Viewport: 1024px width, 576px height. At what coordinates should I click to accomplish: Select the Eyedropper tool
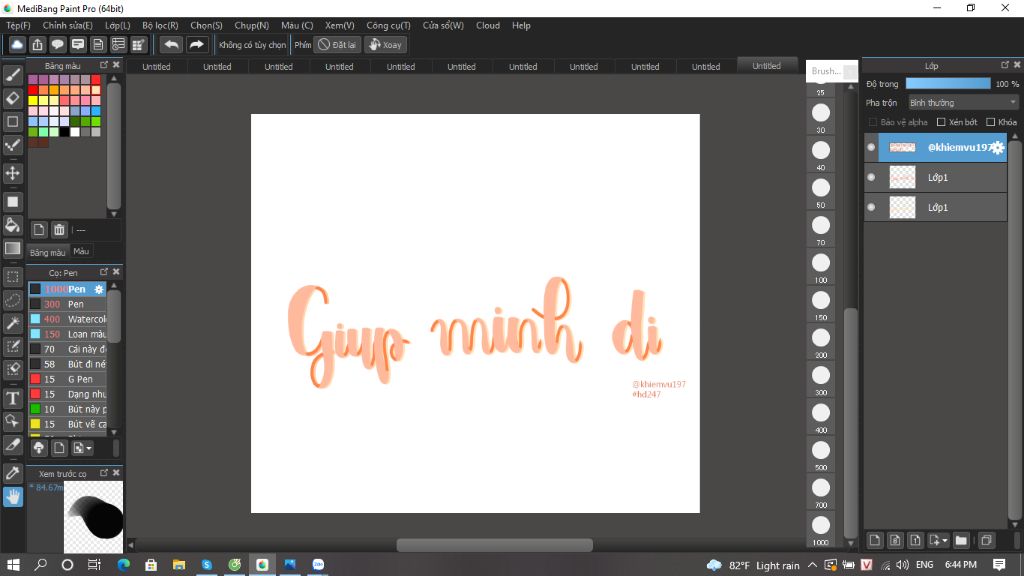pyautogui.click(x=13, y=472)
